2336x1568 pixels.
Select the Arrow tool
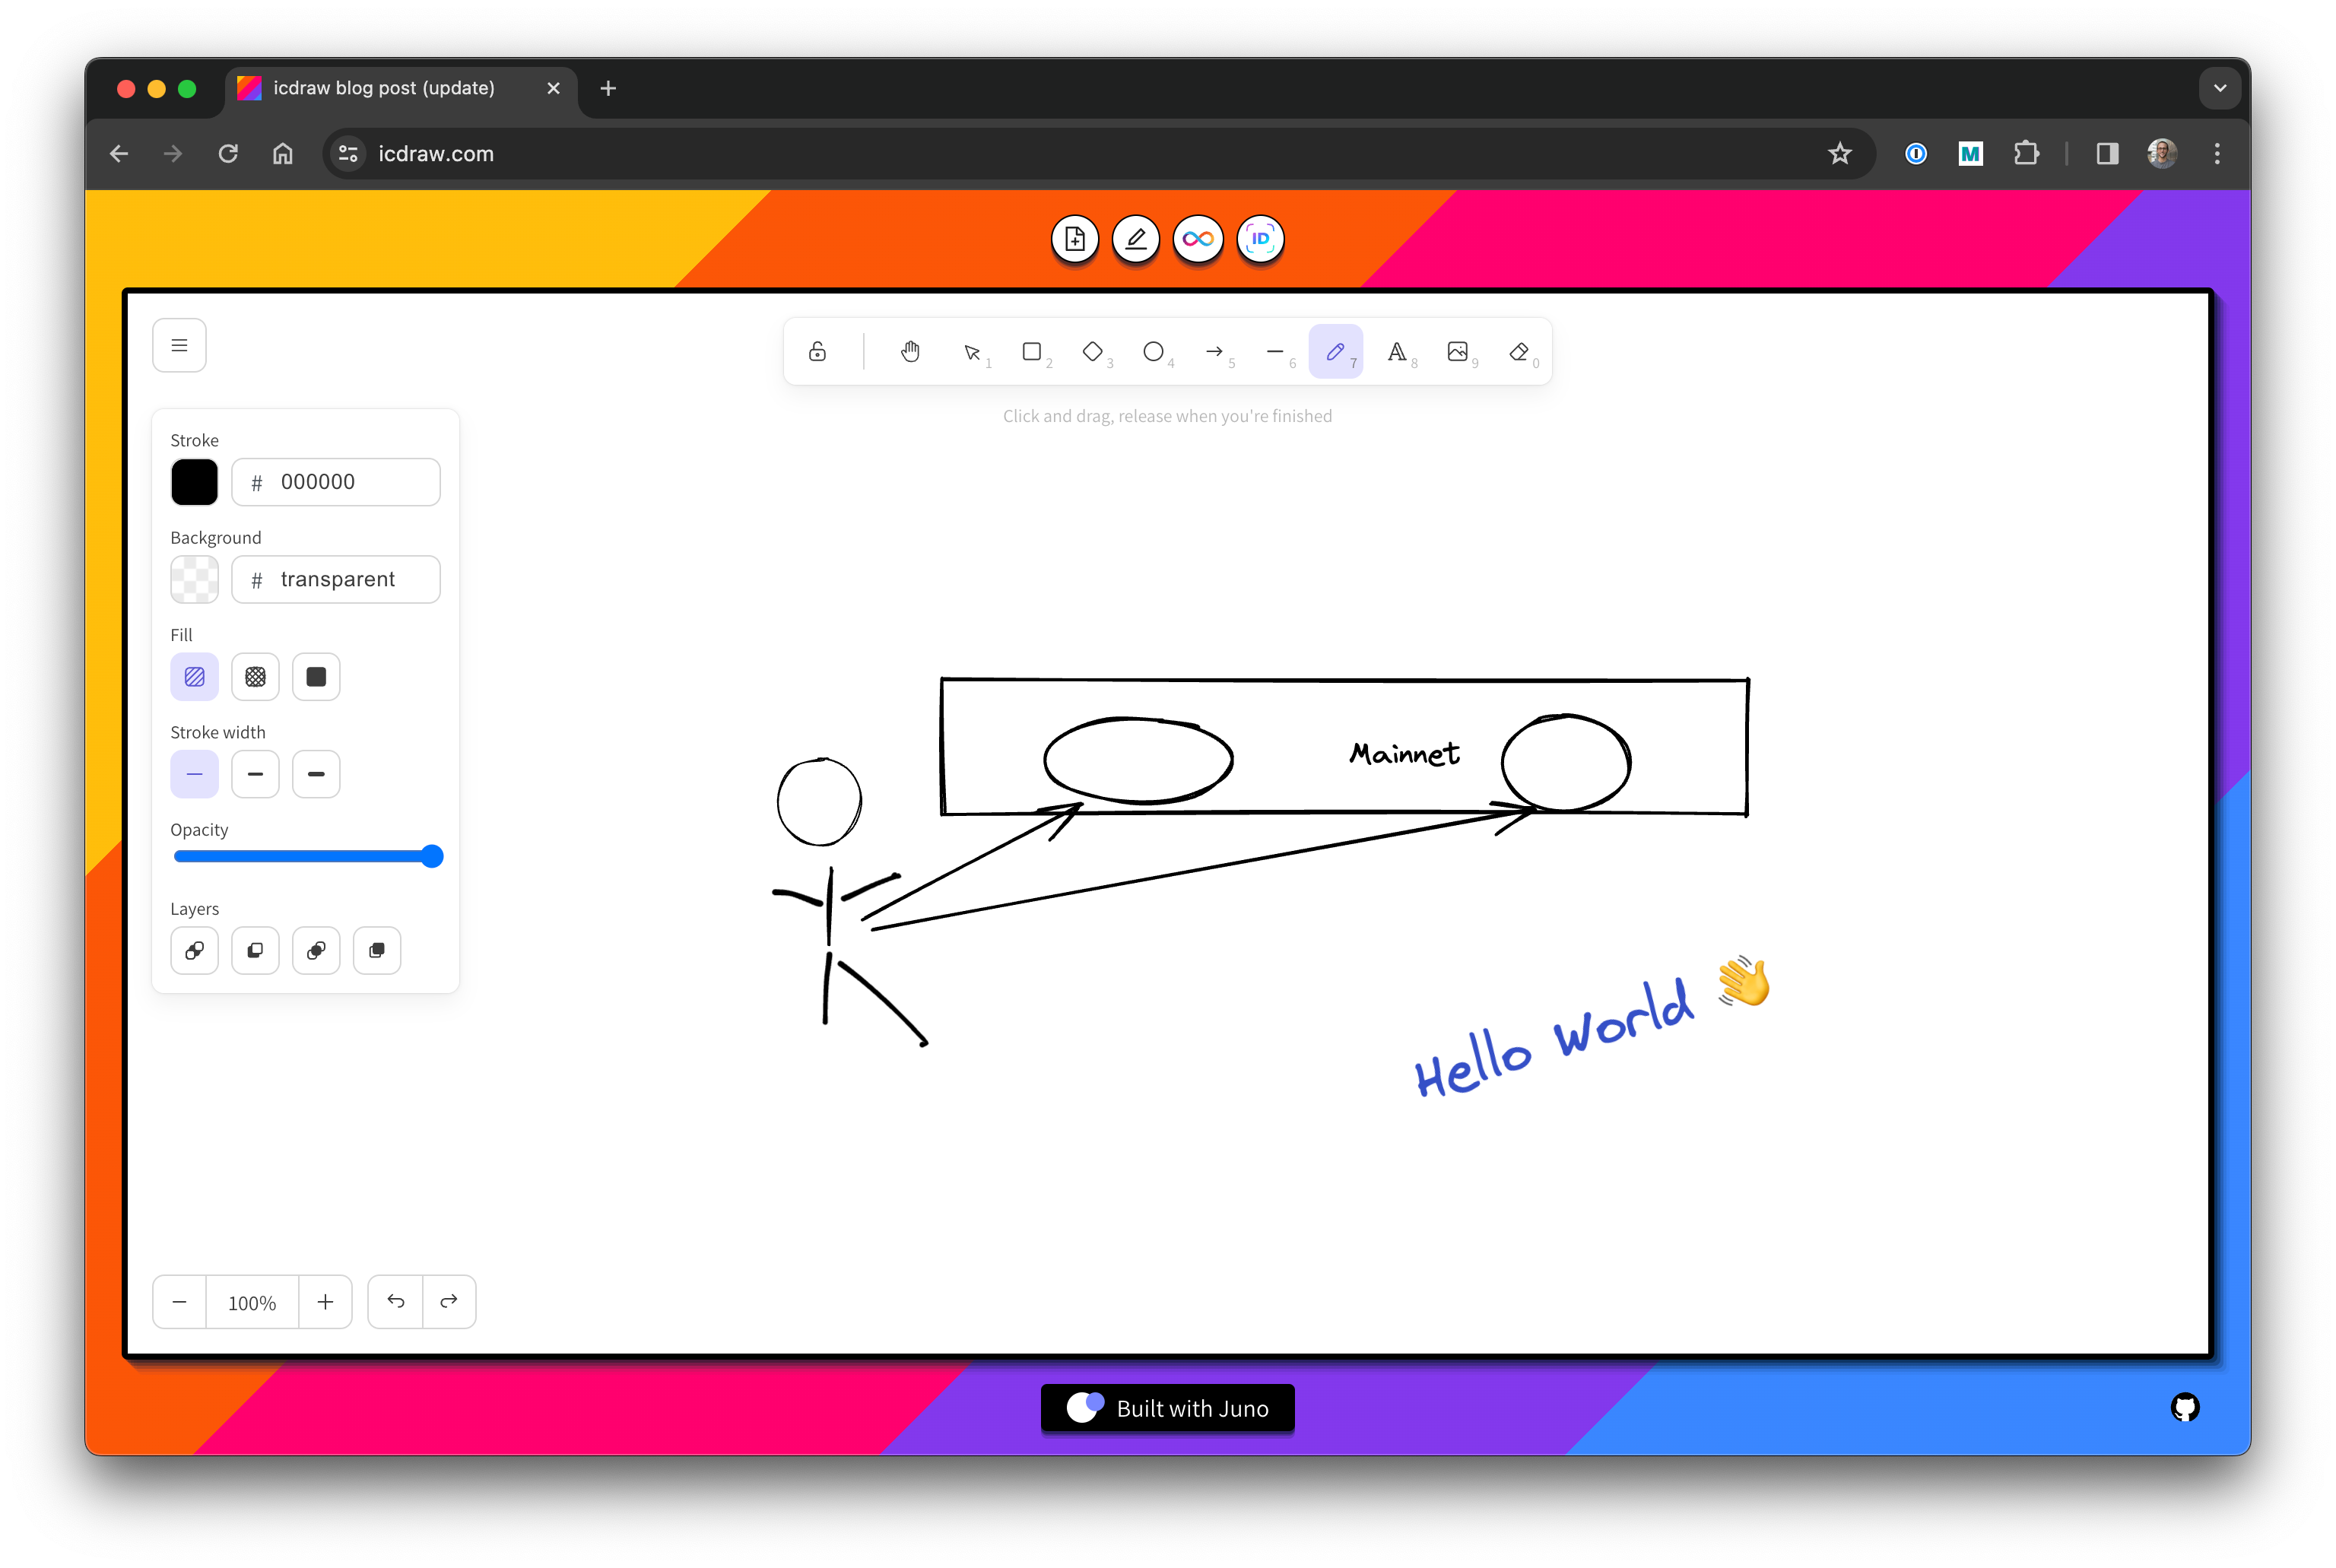click(x=1214, y=352)
